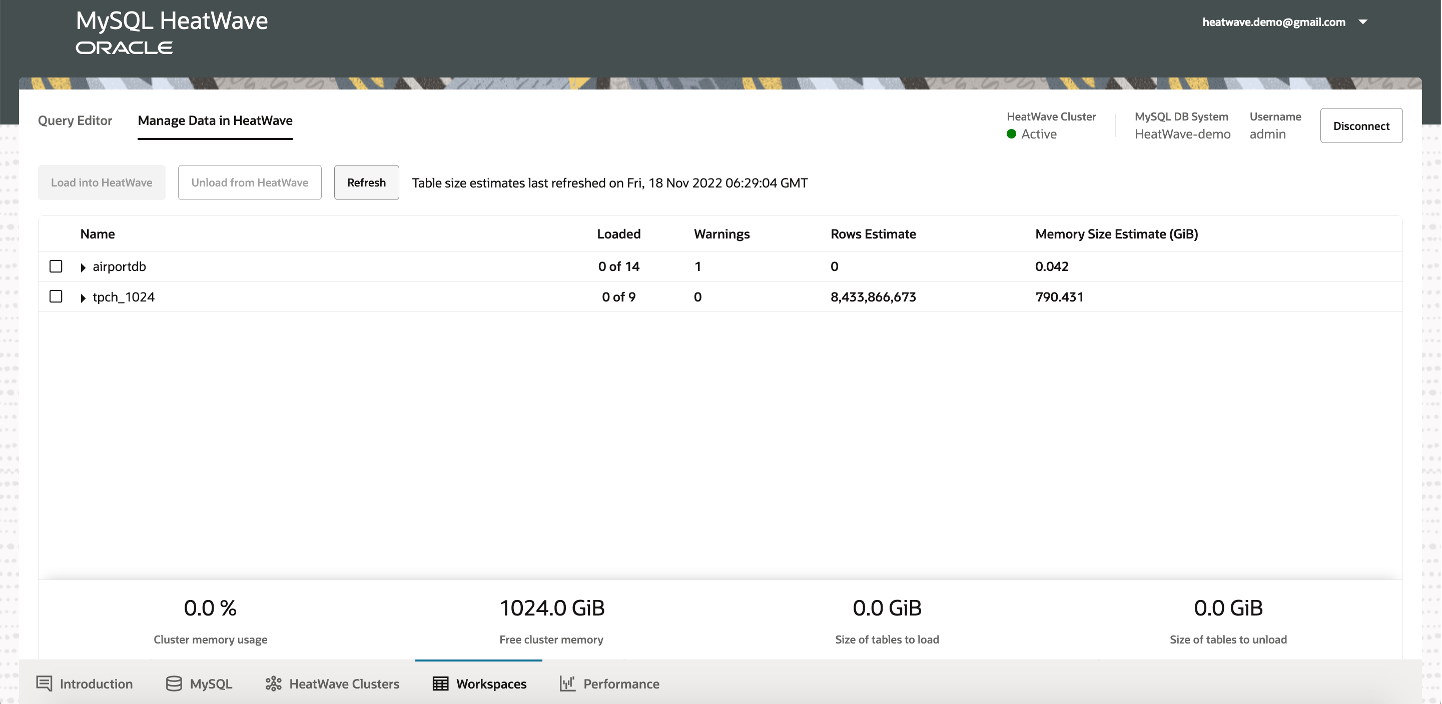Switch to the Query Editor tab

(x=74, y=120)
